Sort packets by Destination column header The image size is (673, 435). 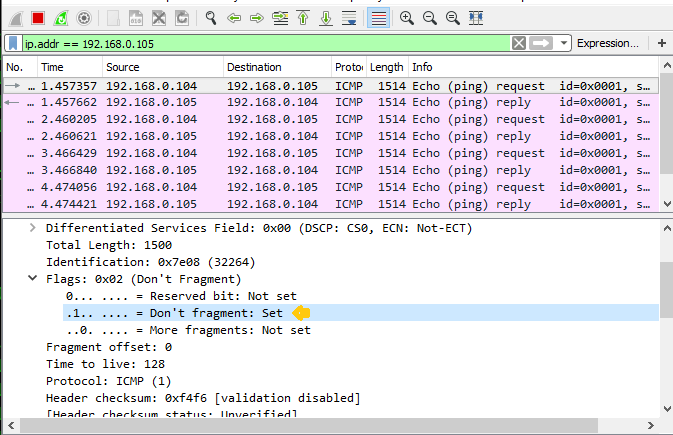coord(277,67)
